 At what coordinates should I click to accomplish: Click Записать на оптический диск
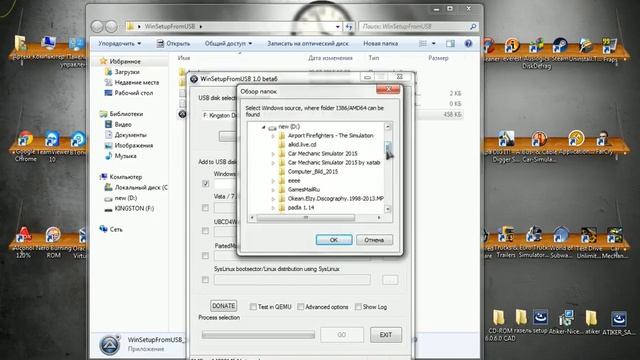click(308, 43)
